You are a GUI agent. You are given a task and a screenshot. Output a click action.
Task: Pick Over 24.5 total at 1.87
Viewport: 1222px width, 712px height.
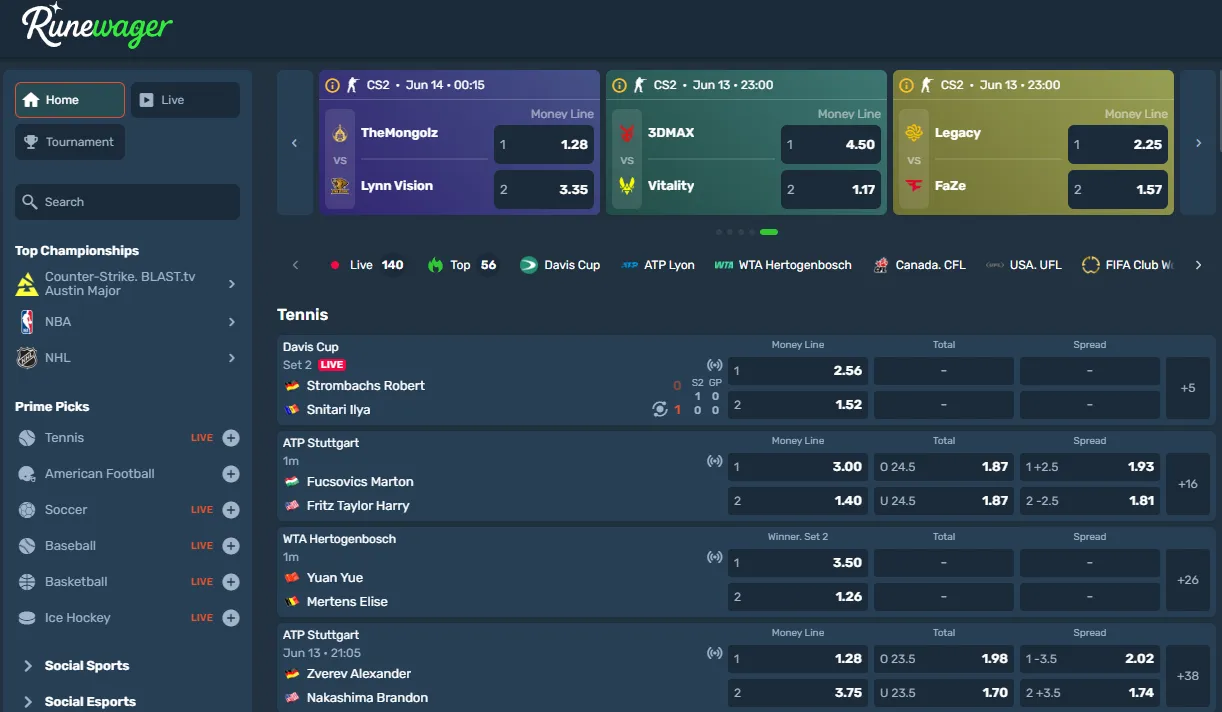tap(943, 467)
